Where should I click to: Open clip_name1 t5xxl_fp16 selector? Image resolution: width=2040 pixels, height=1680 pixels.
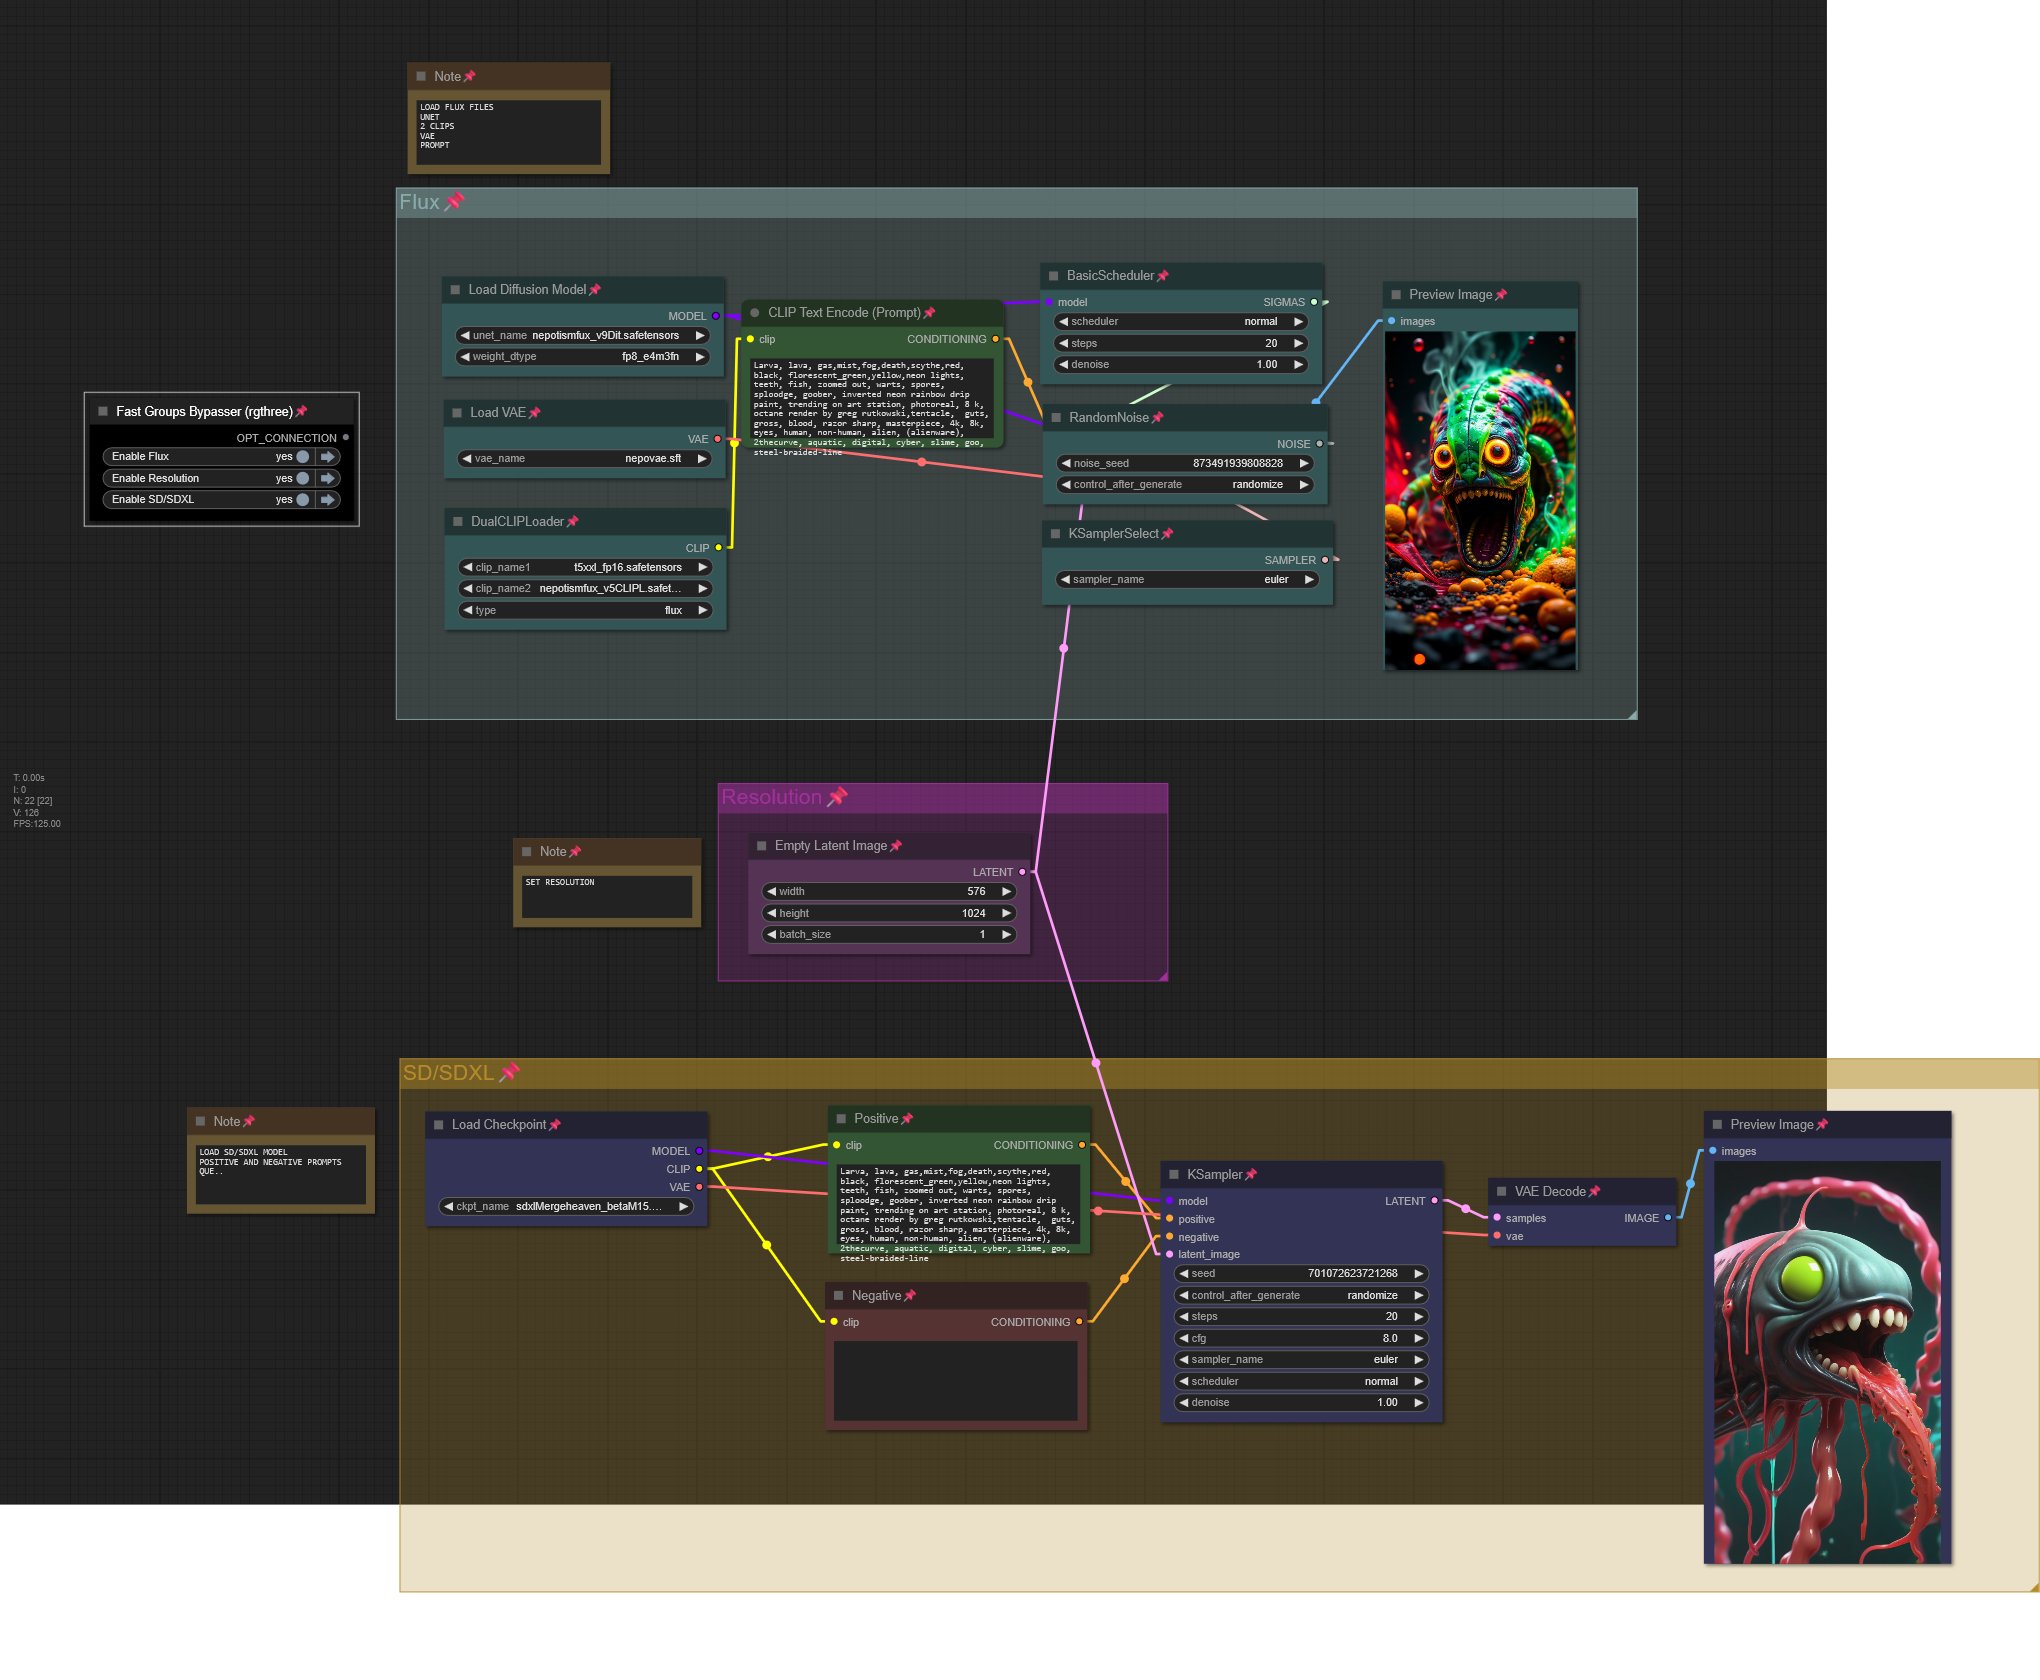(585, 568)
